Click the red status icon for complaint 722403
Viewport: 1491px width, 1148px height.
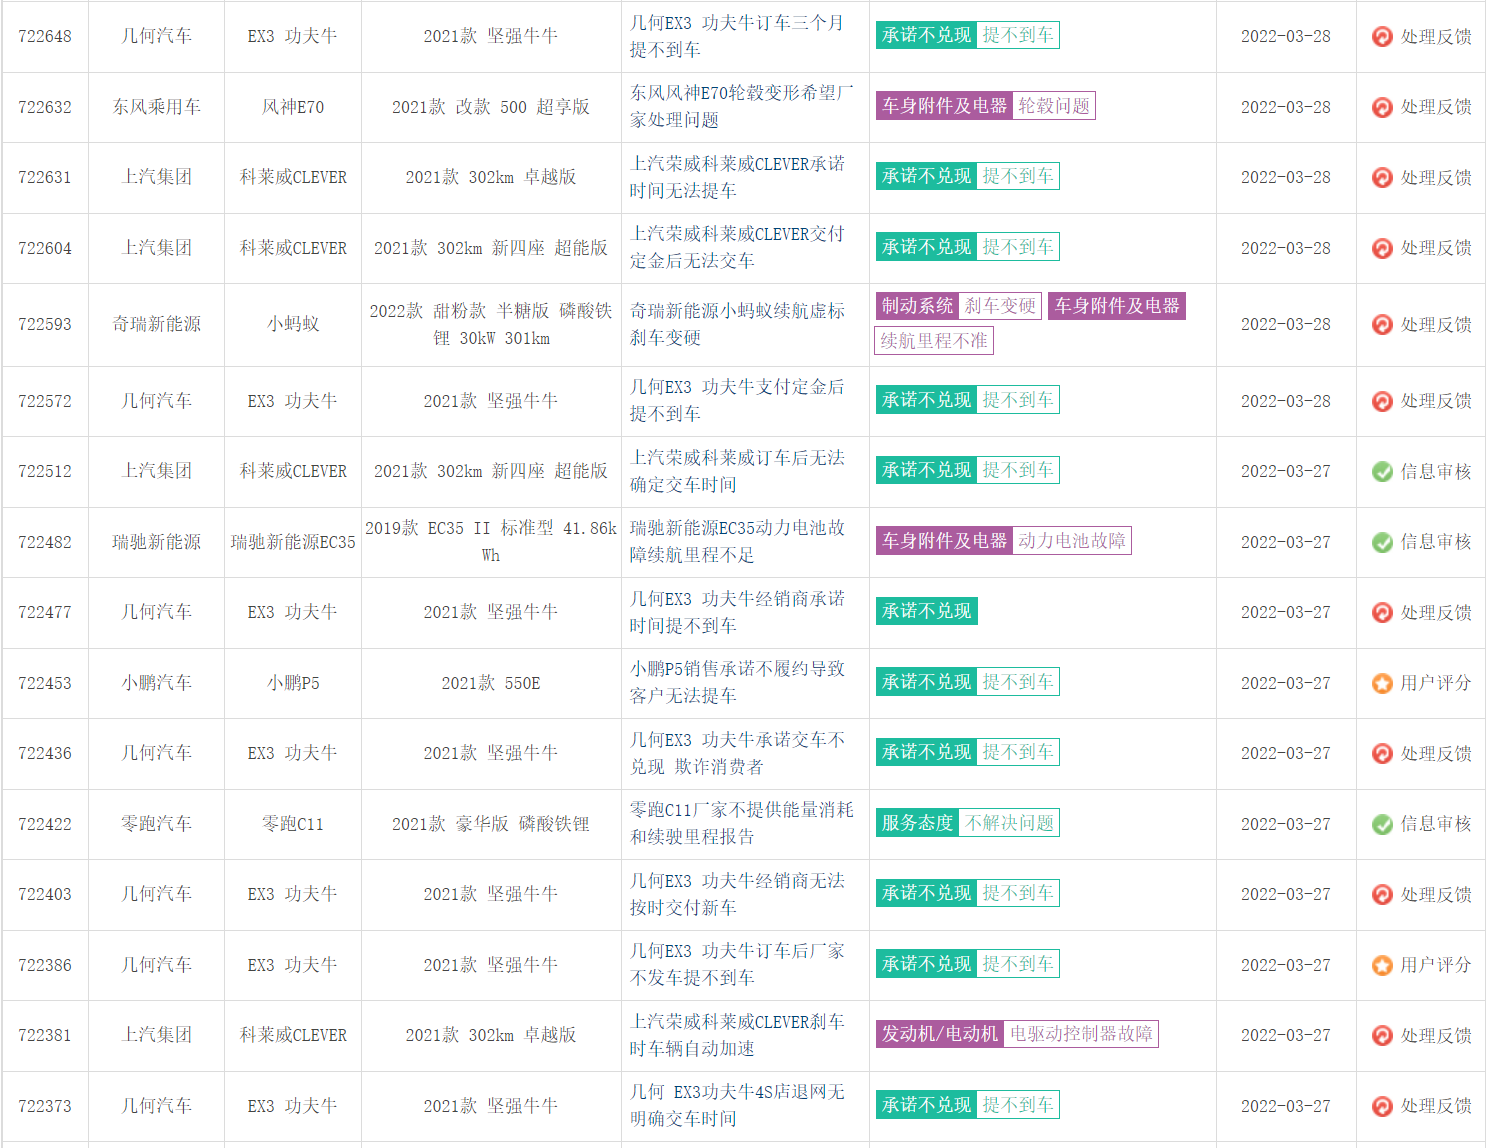[x=1382, y=895]
